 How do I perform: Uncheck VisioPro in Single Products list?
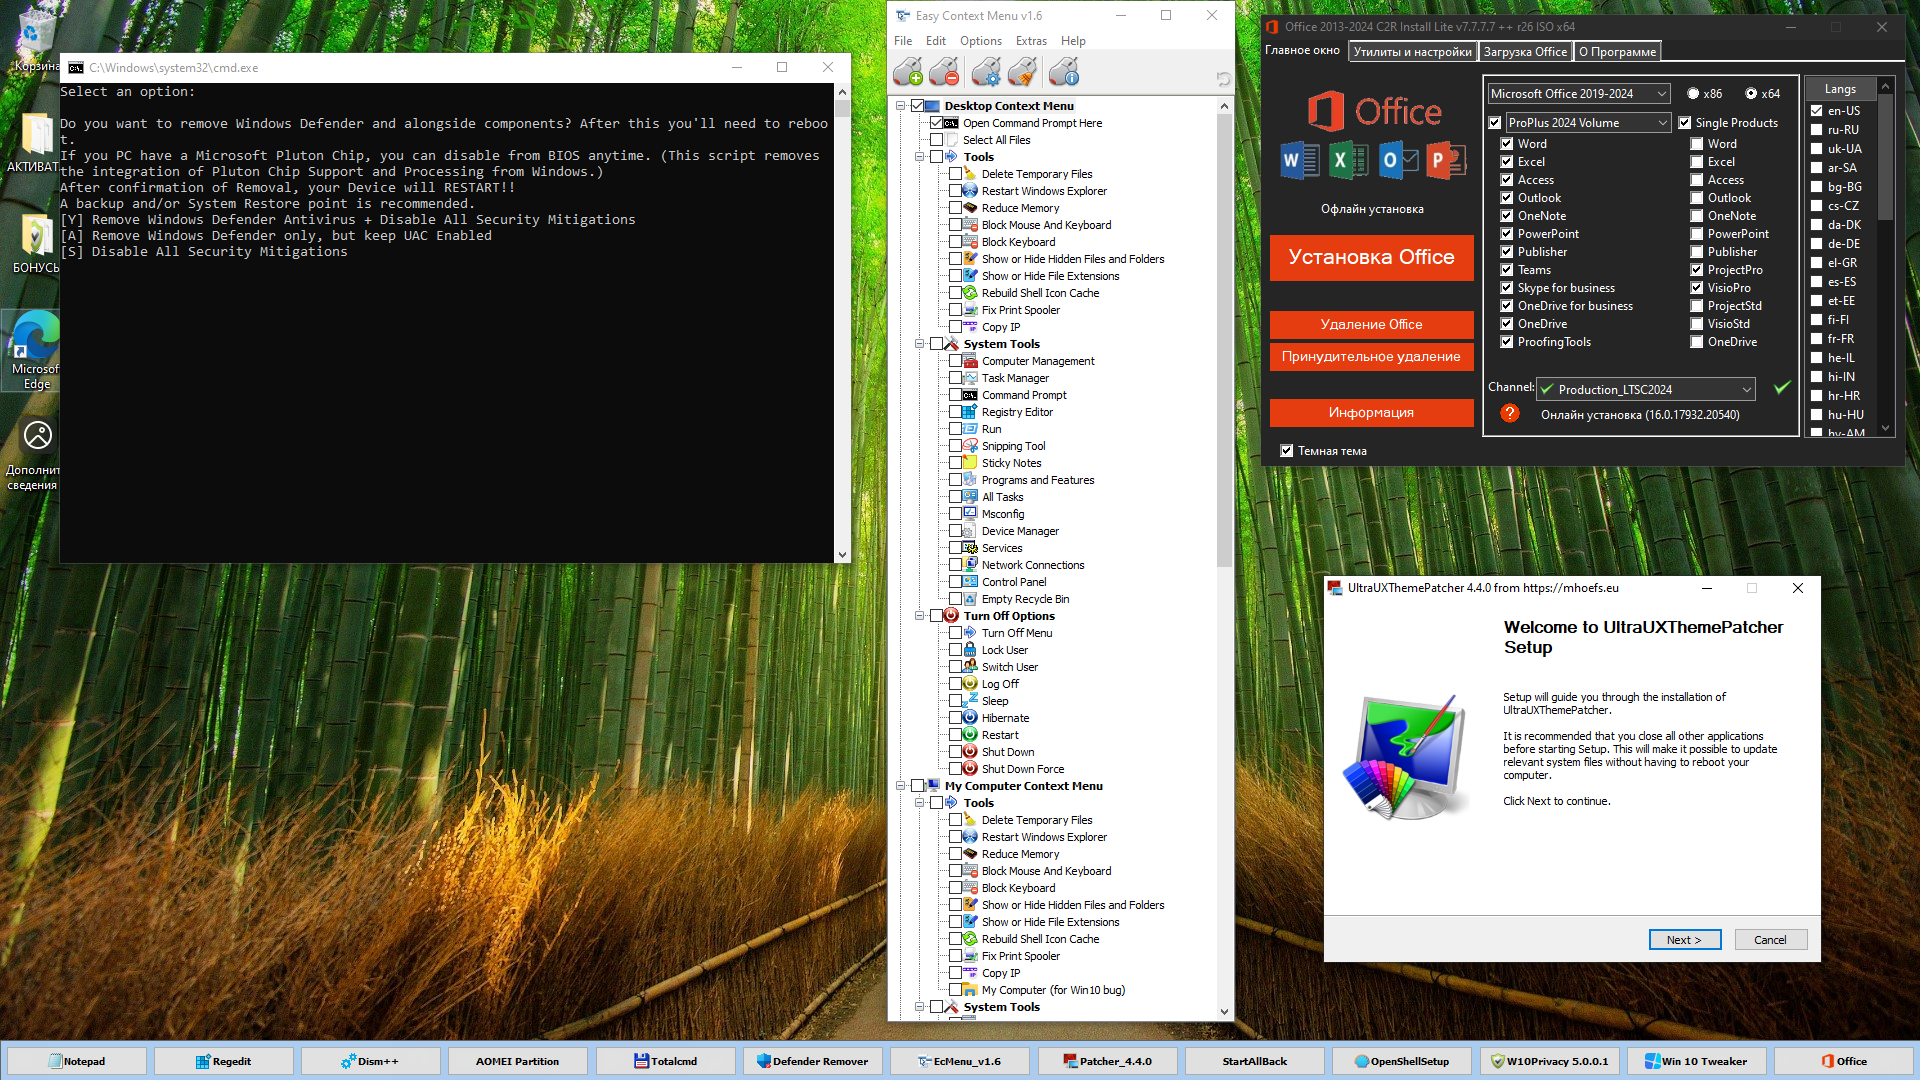(x=1697, y=288)
